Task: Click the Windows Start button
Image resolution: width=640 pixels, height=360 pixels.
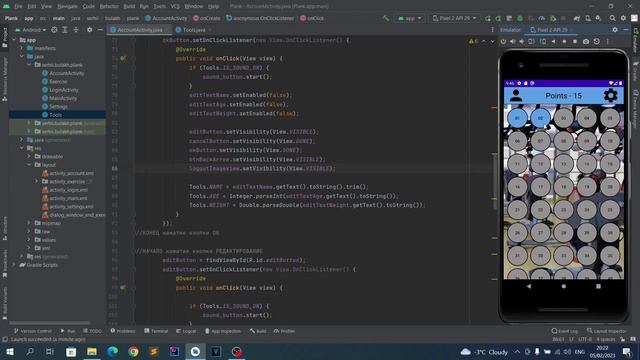Action: tap(10, 351)
